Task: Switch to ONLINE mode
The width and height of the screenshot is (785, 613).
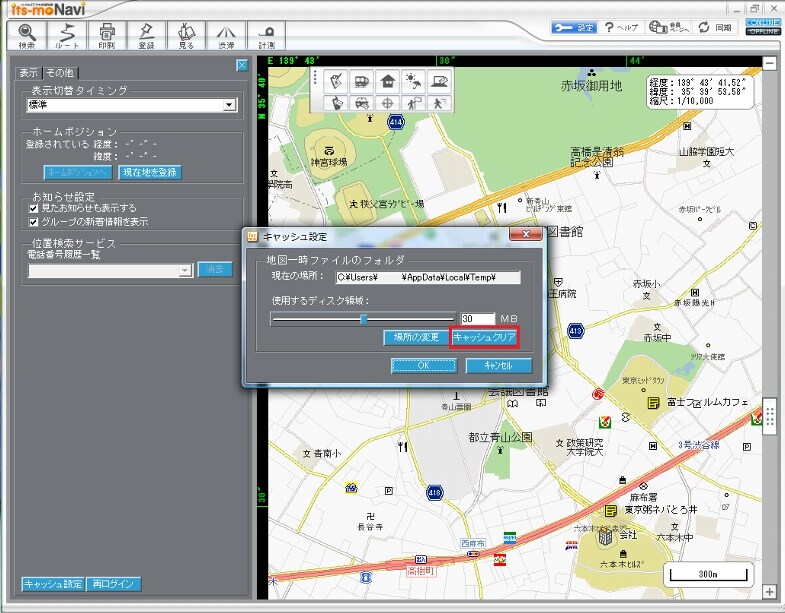Action: [x=762, y=23]
